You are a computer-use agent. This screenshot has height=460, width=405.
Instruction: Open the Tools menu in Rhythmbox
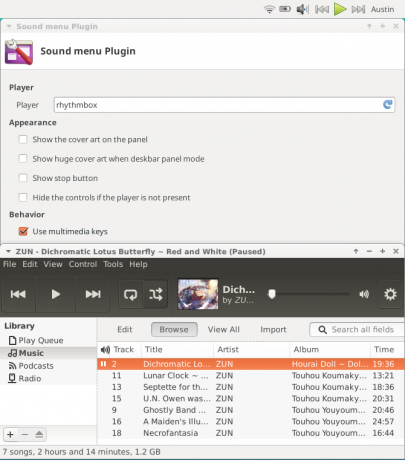(x=113, y=264)
